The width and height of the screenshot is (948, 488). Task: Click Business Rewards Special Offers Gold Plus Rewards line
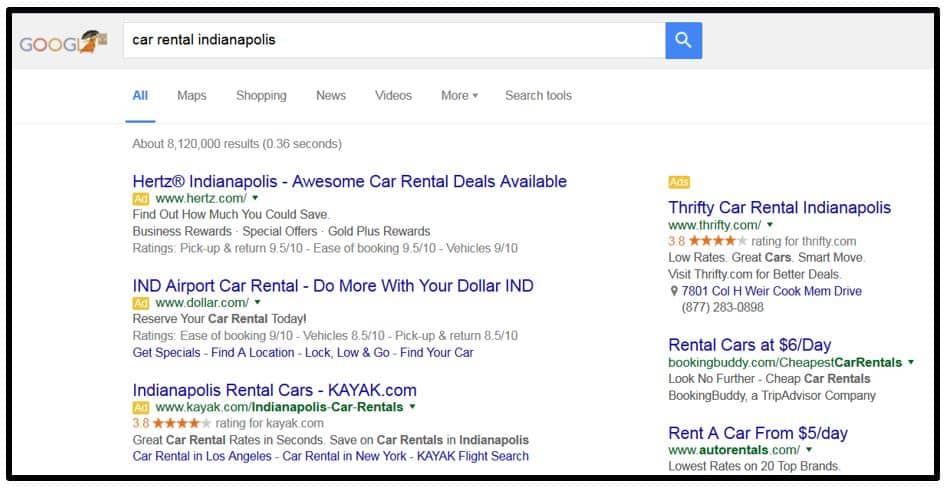tap(281, 231)
